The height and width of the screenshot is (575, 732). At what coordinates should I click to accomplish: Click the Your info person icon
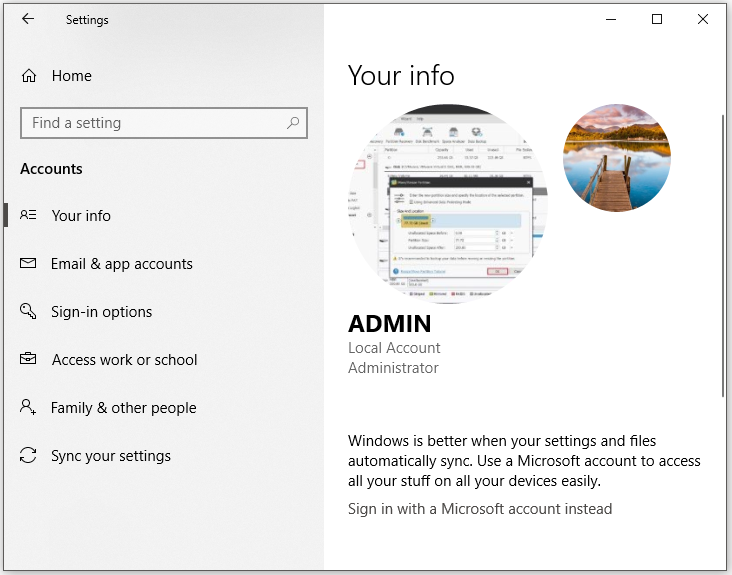(x=28, y=215)
